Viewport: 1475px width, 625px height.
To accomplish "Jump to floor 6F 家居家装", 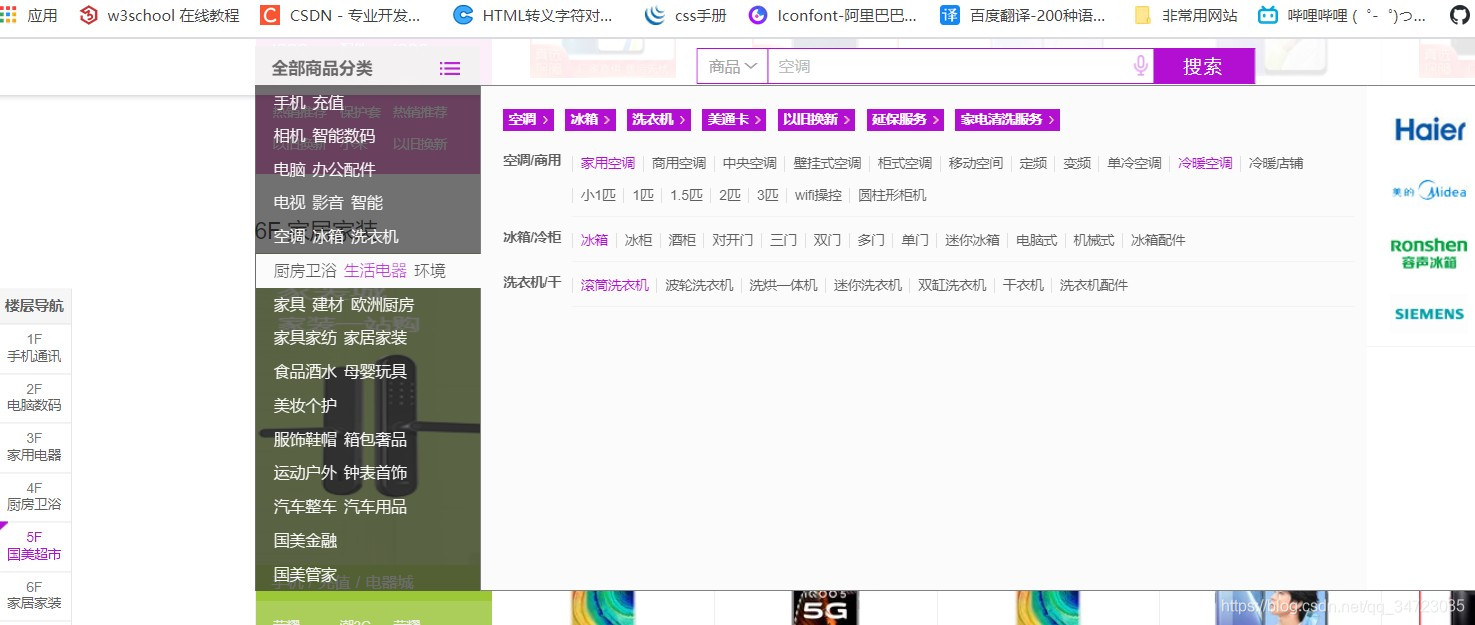I will (34, 595).
